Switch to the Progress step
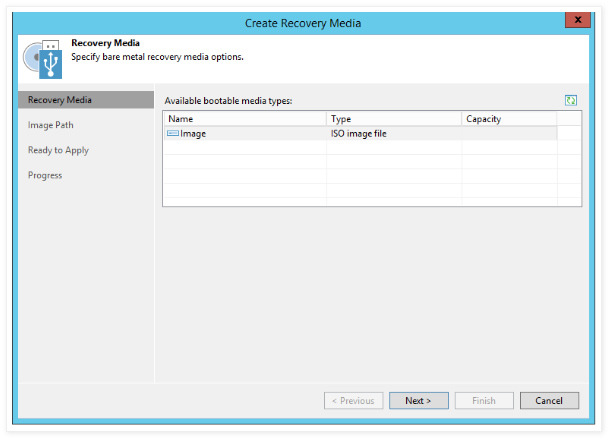 tap(45, 175)
